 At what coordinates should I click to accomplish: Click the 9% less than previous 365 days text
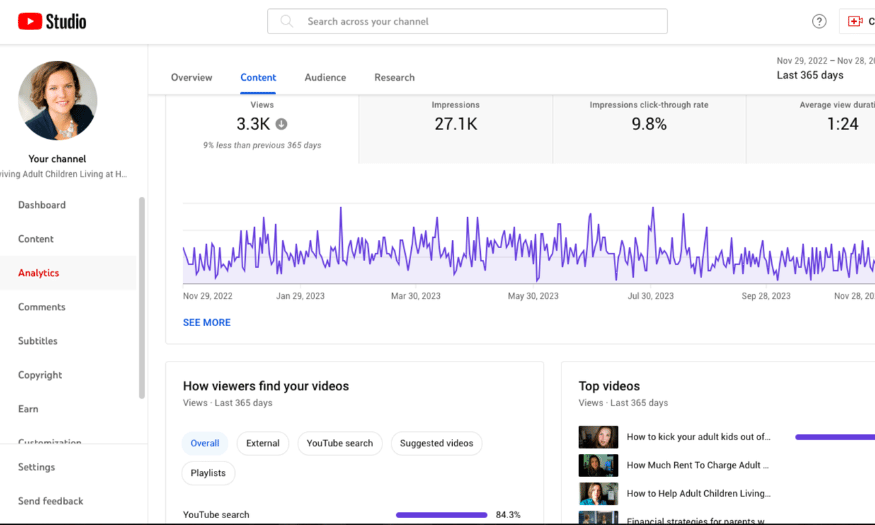[x=262, y=145]
